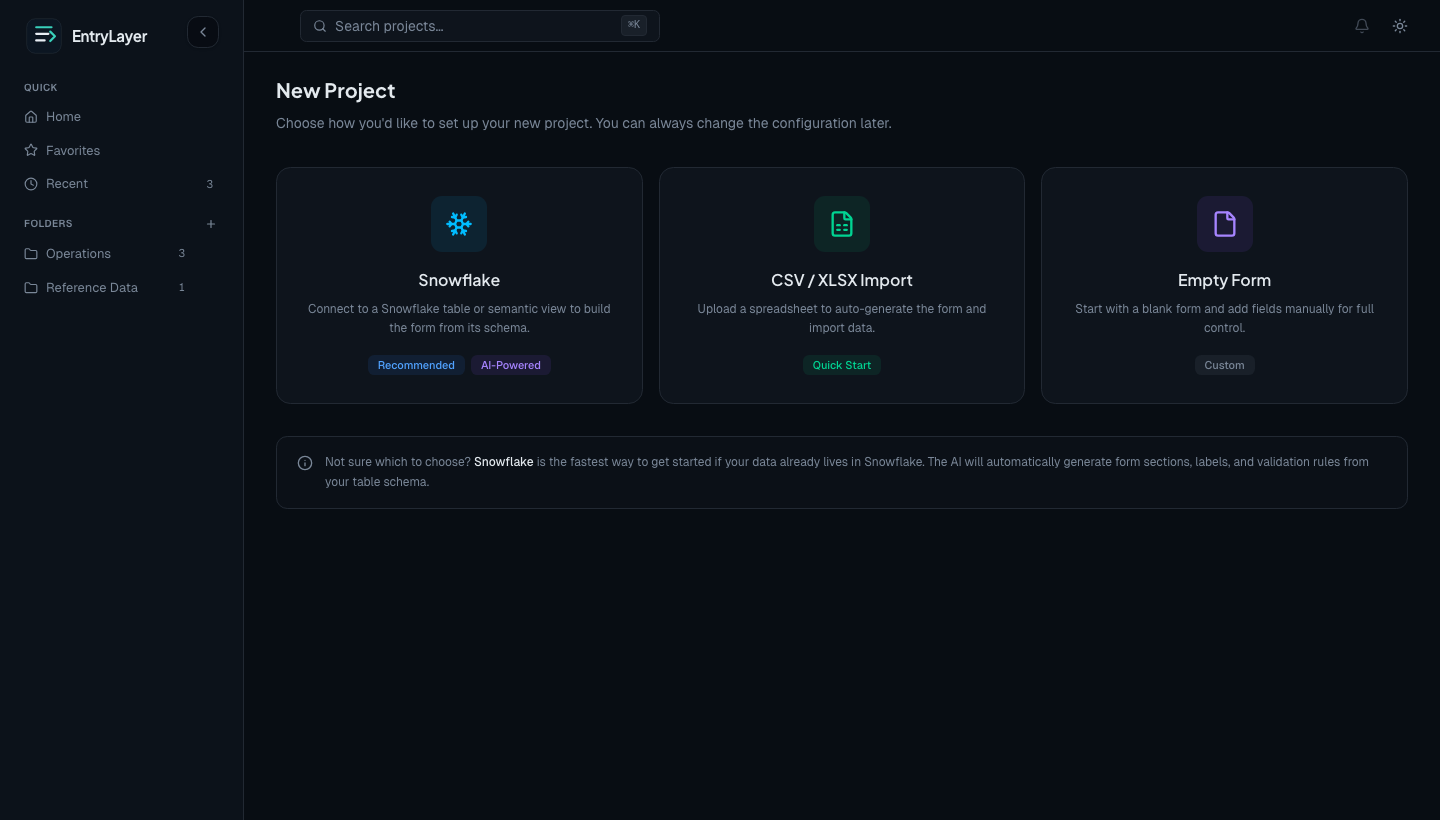The image size is (1440, 820).
Task: Click the QUICK section label
Action: 41,88
